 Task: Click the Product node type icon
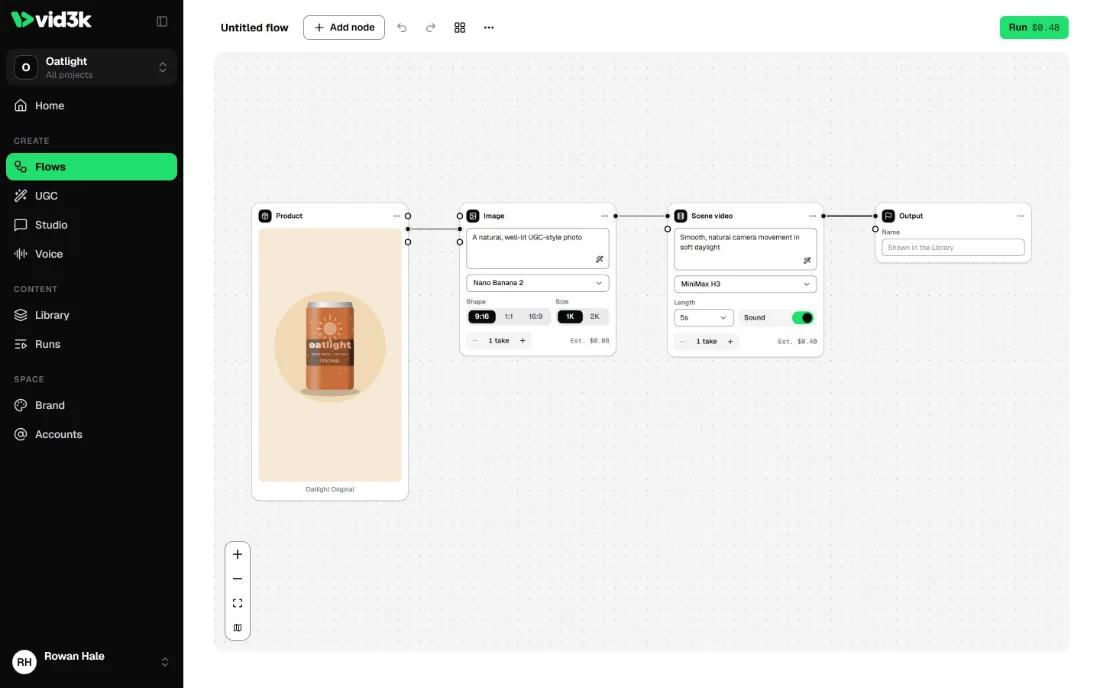265,216
